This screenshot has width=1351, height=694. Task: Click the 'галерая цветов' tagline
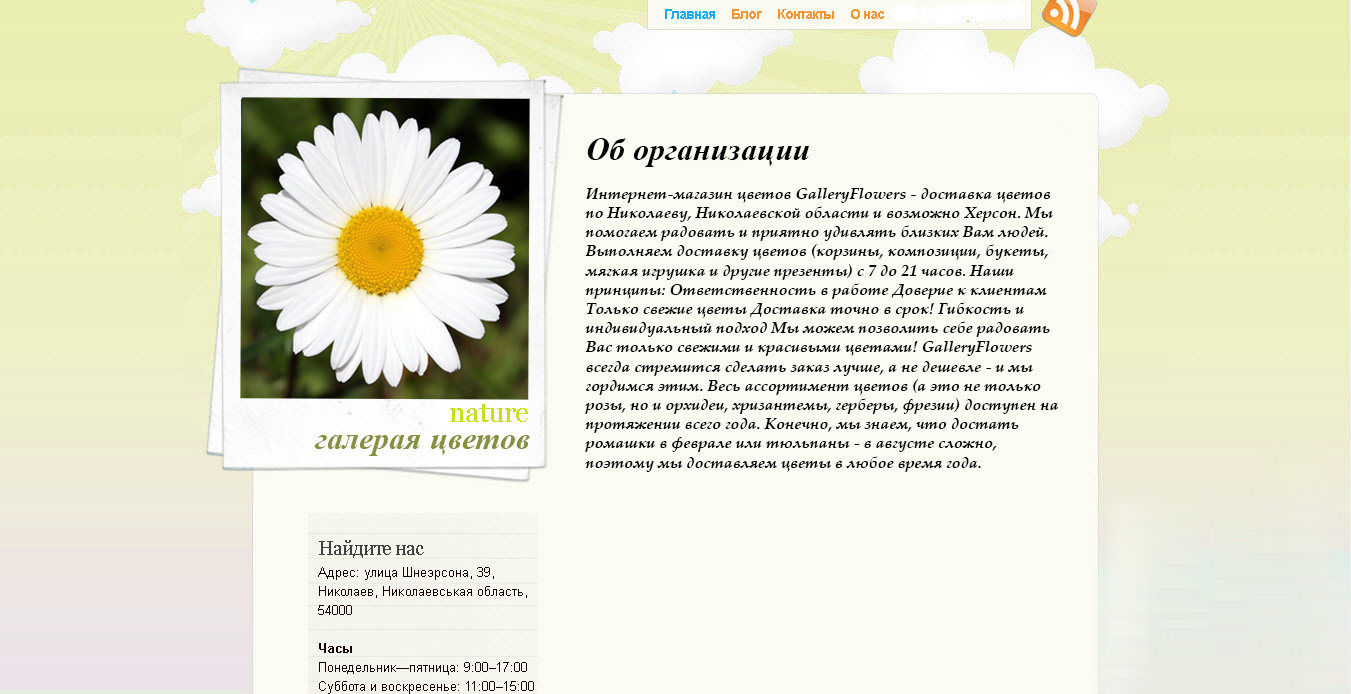pos(421,440)
